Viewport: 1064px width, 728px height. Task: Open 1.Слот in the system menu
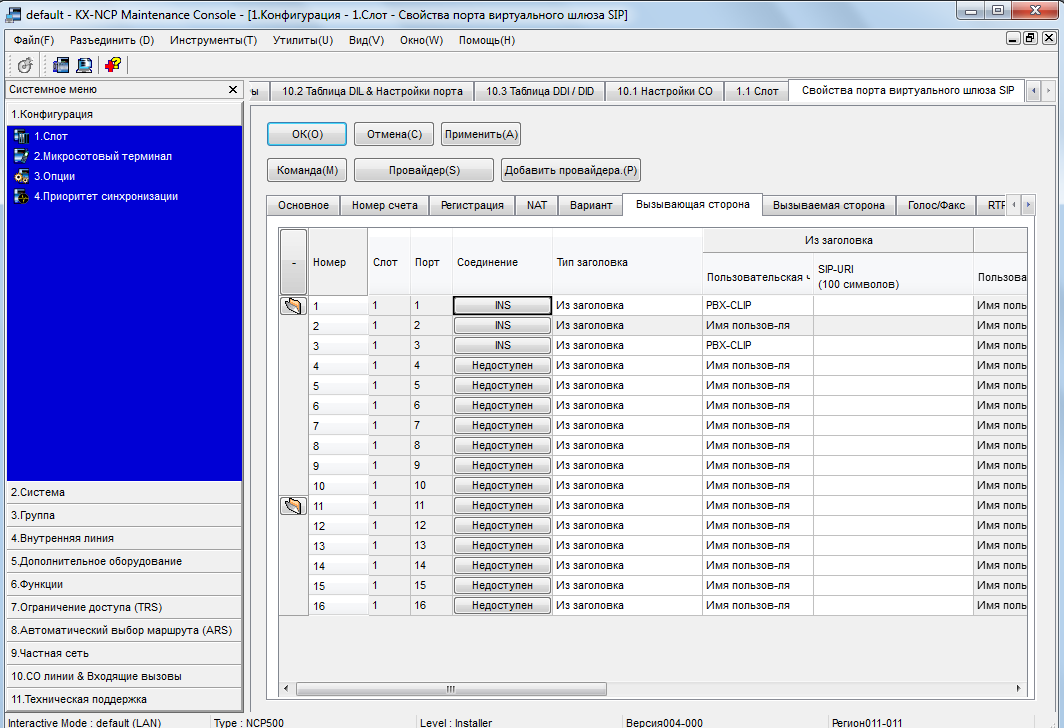[50, 136]
